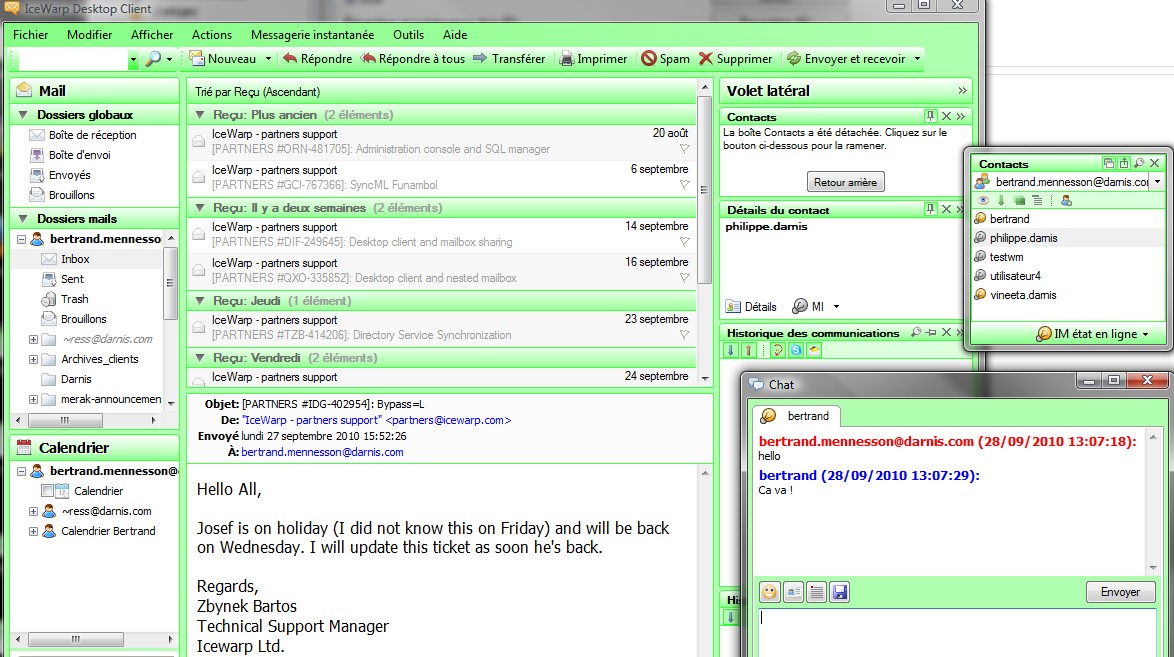Expand the Archives_clients folder
The image size is (1174, 657).
(33, 359)
